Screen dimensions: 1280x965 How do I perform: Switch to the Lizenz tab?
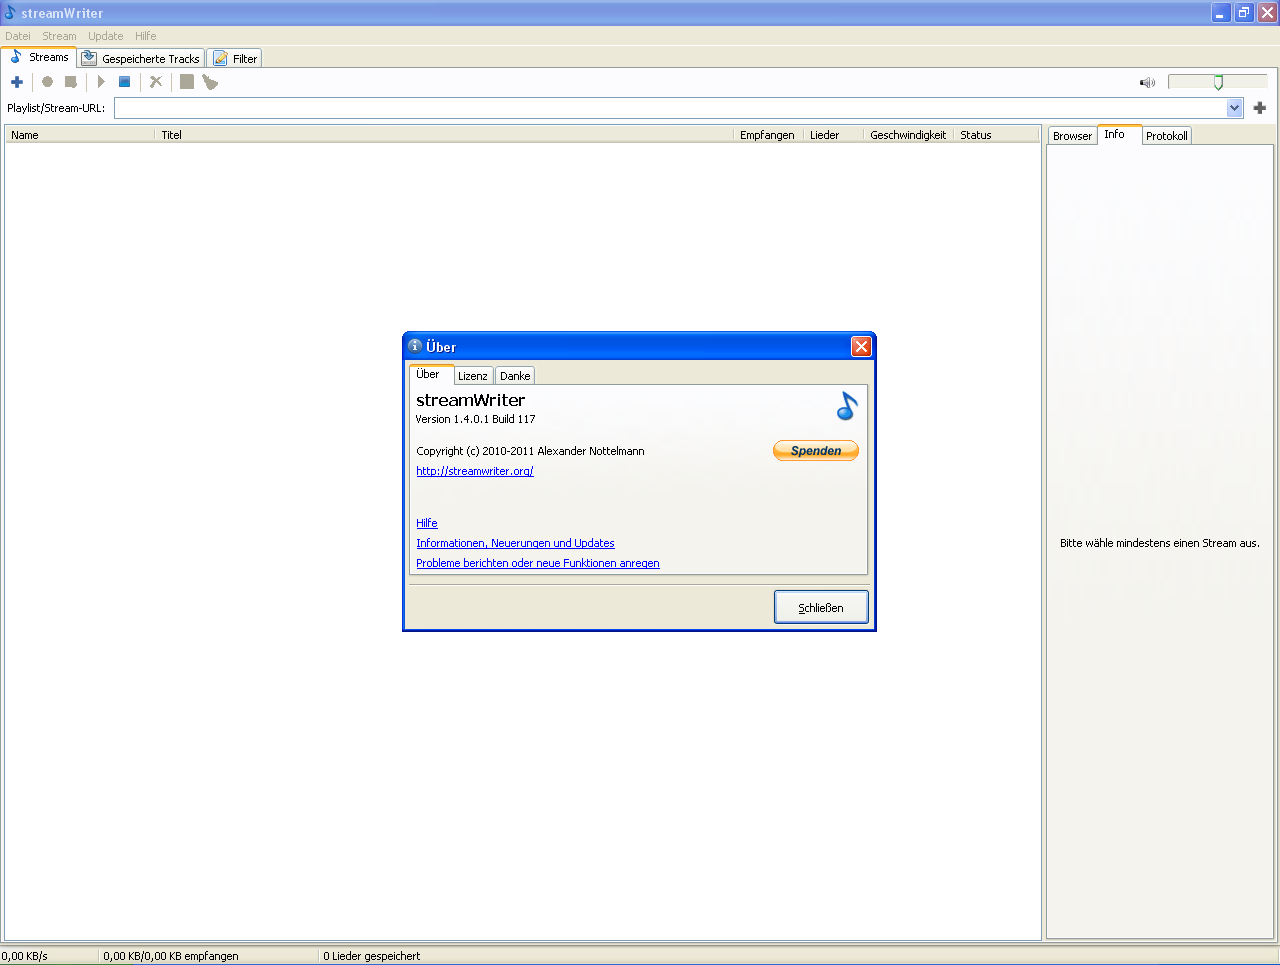473,376
